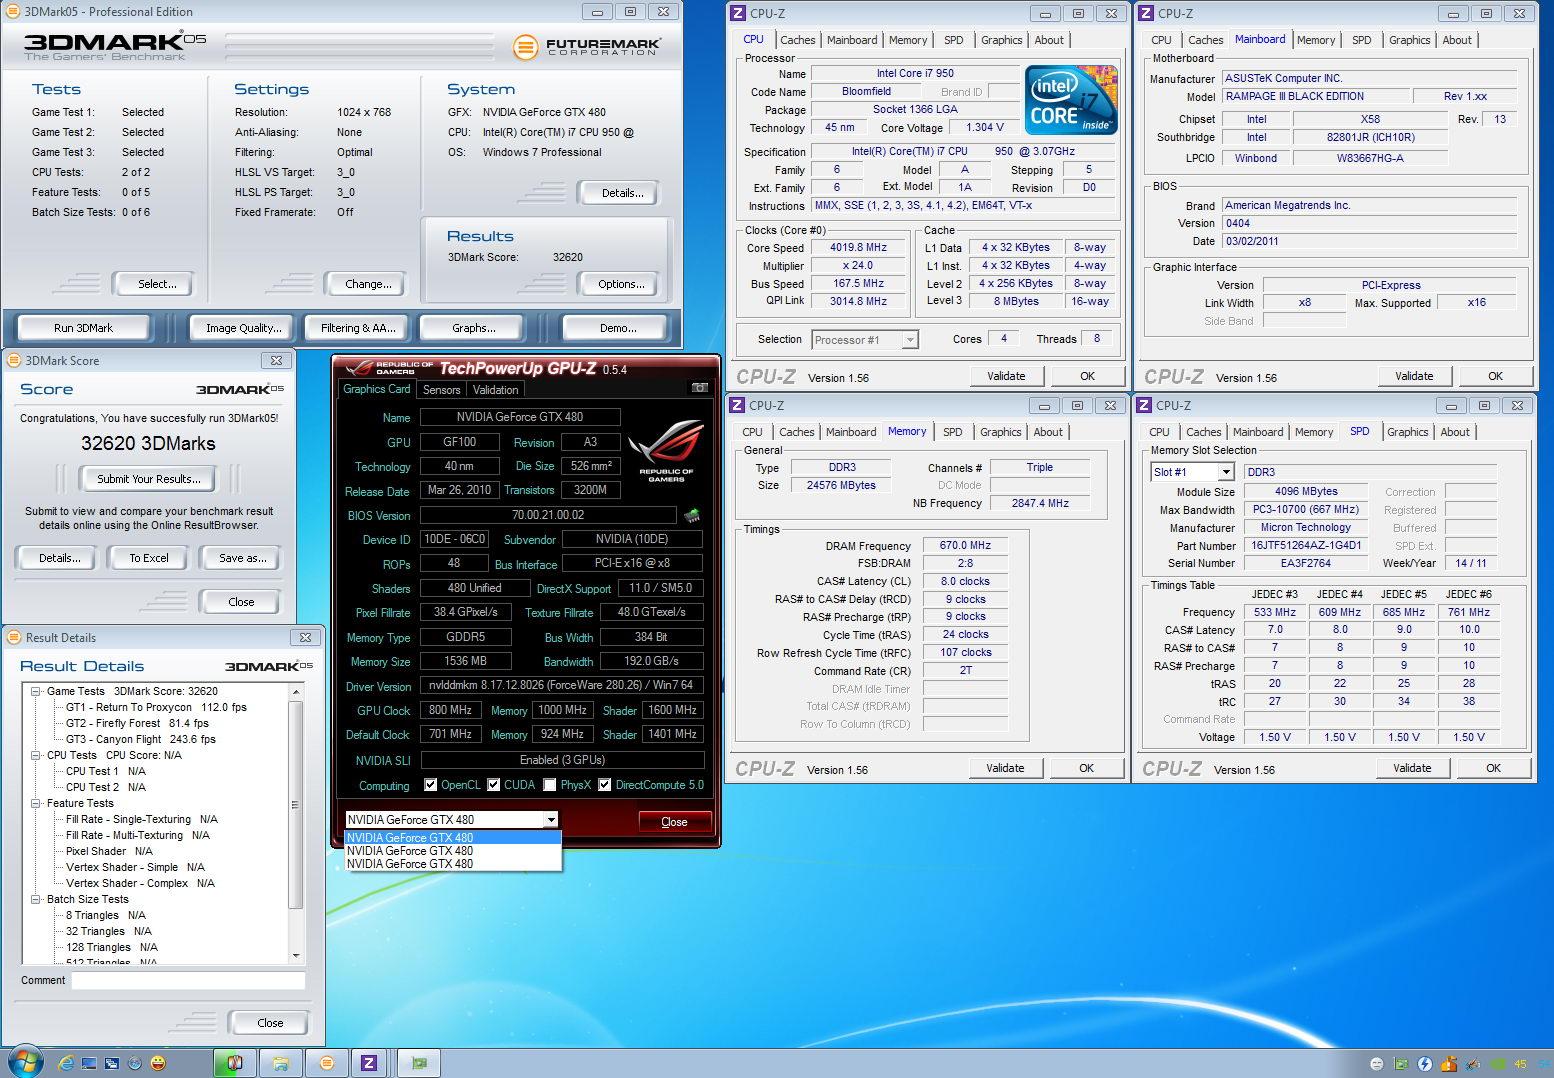Open Caches tab in CPU-Z window showing Processor info
Image resolution: width=1554 pixels, height=1078 pixels.
(x=797, y=40)
